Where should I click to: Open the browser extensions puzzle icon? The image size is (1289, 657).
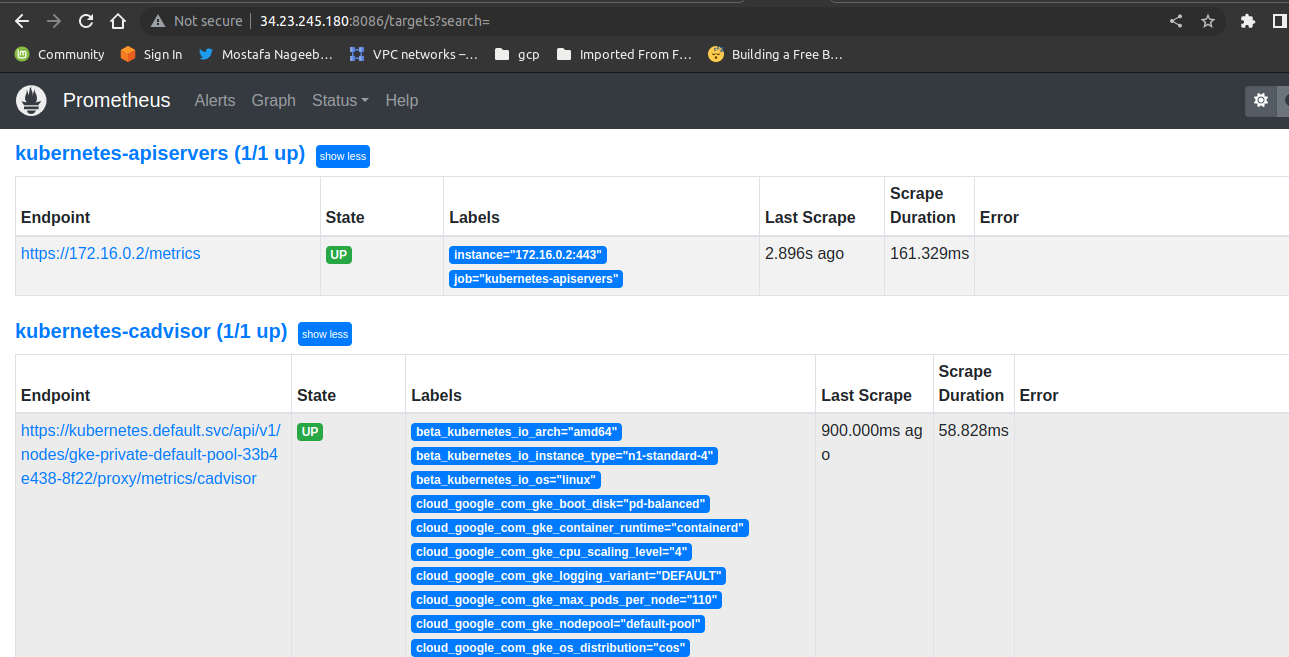pyautogui.click(x=1247, y=20)
